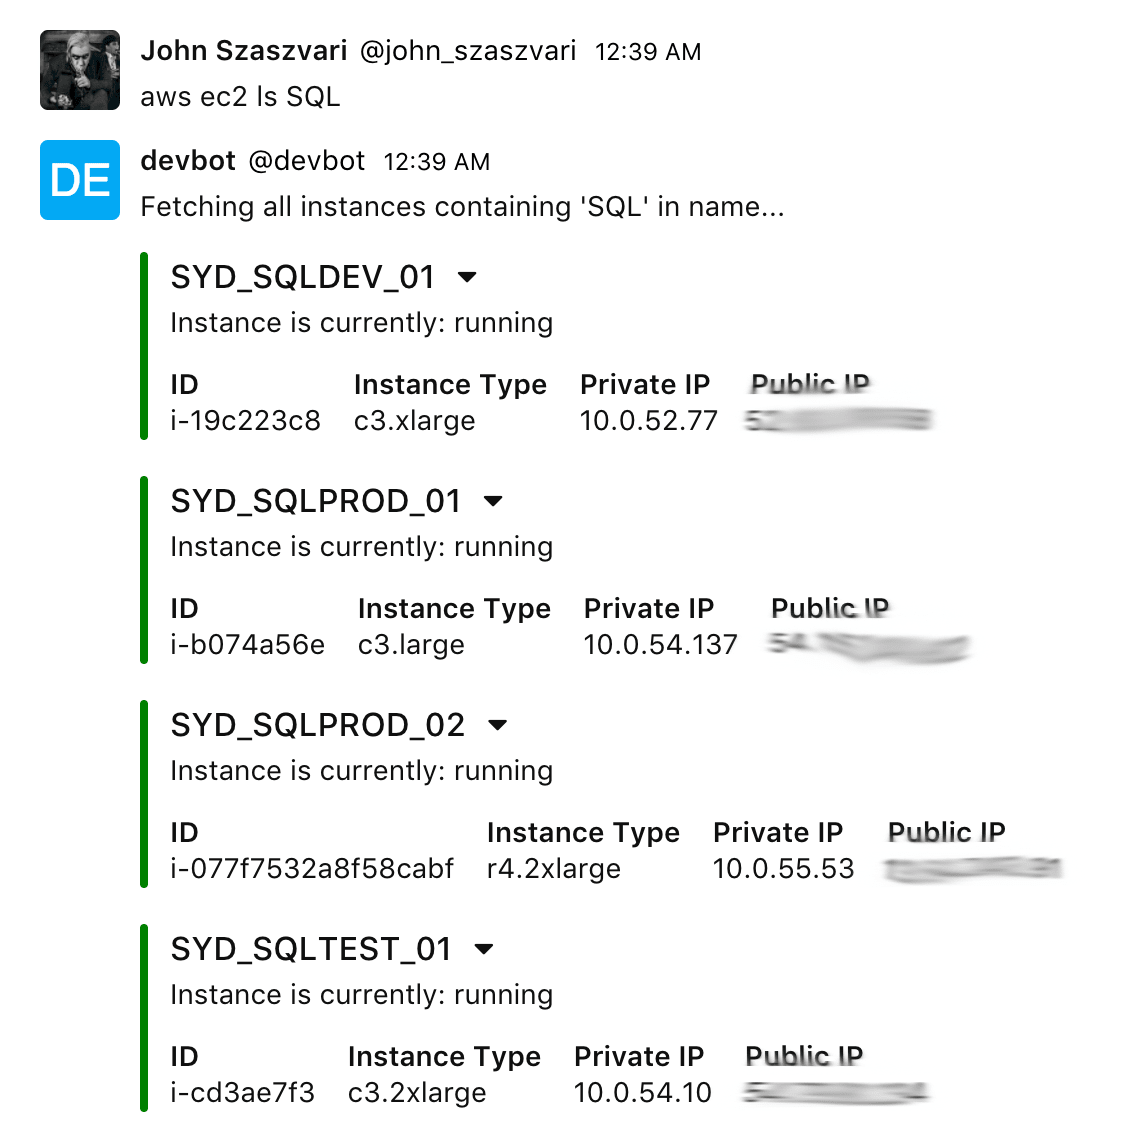Select the SYD_SQLDEV_01 instance title
The image size is (1146, 1148).
[x=303, y=277]
